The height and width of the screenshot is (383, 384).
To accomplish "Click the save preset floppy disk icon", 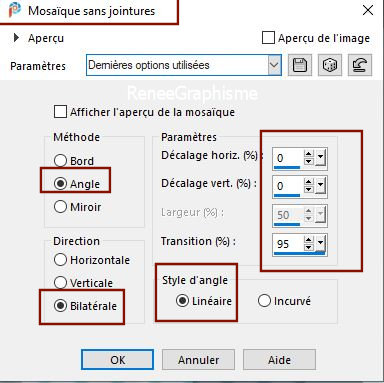I will tap(300, 65).
